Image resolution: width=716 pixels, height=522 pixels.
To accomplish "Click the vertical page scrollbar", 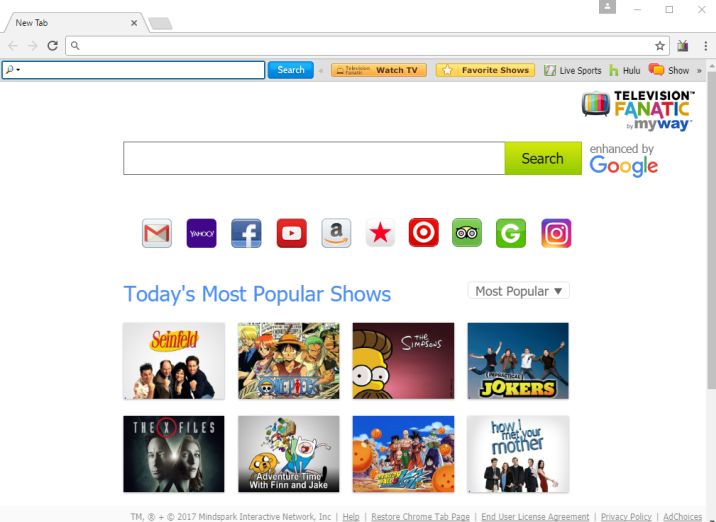I will [x=711, y=230].
